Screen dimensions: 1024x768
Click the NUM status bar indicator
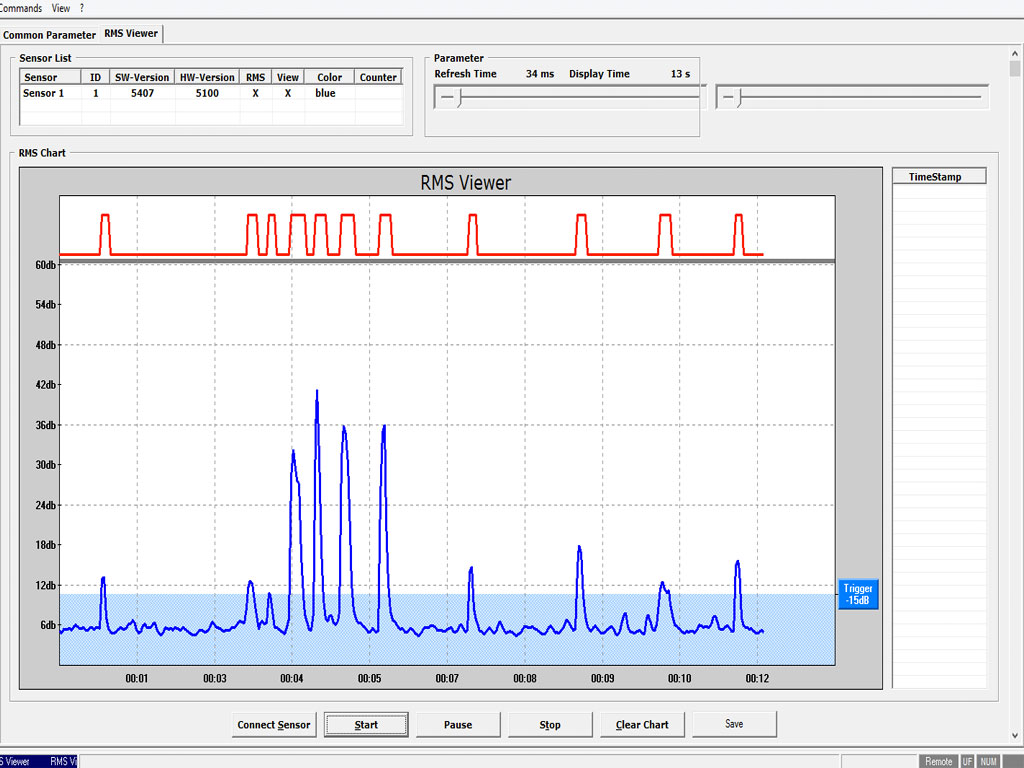point(989,761)
